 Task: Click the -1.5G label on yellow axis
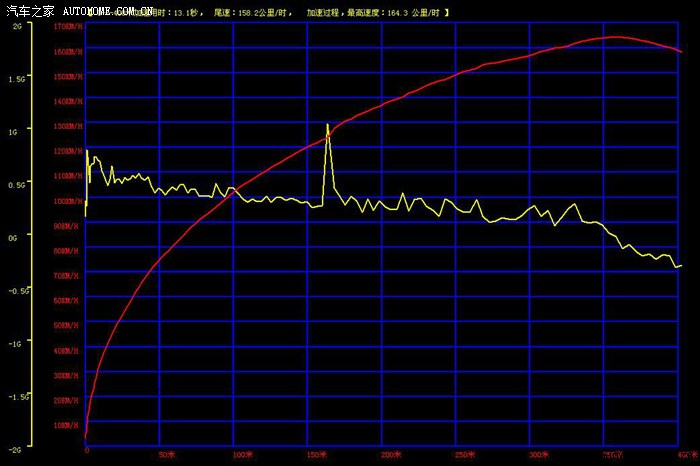click(x=16, y=396)
